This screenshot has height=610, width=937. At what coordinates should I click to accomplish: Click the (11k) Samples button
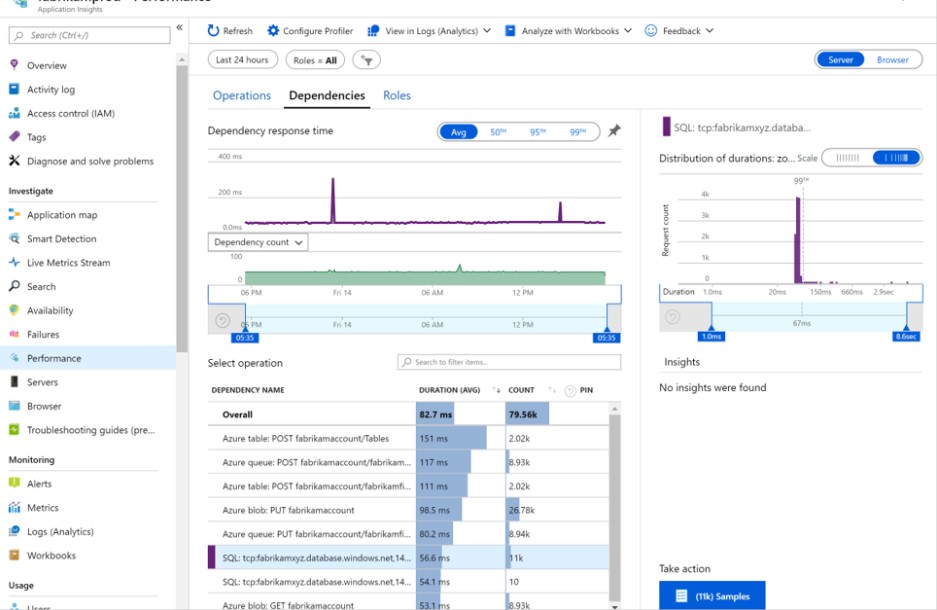click(x=712, y=595)
